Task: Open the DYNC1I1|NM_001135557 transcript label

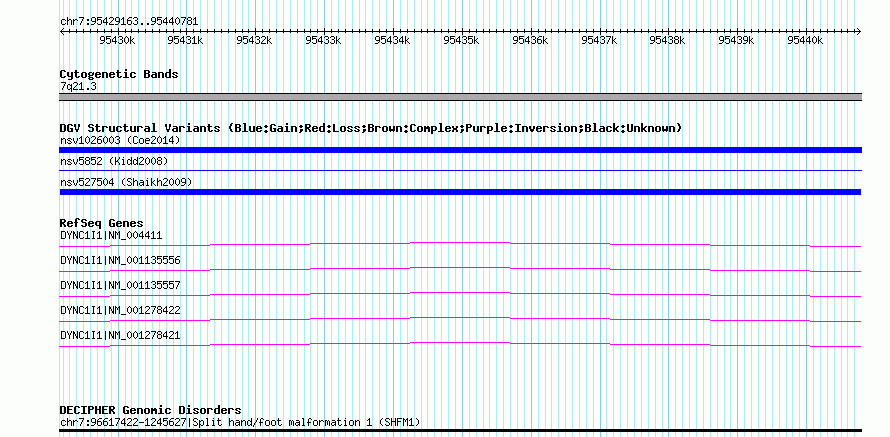Action: [x=120, y=285]
